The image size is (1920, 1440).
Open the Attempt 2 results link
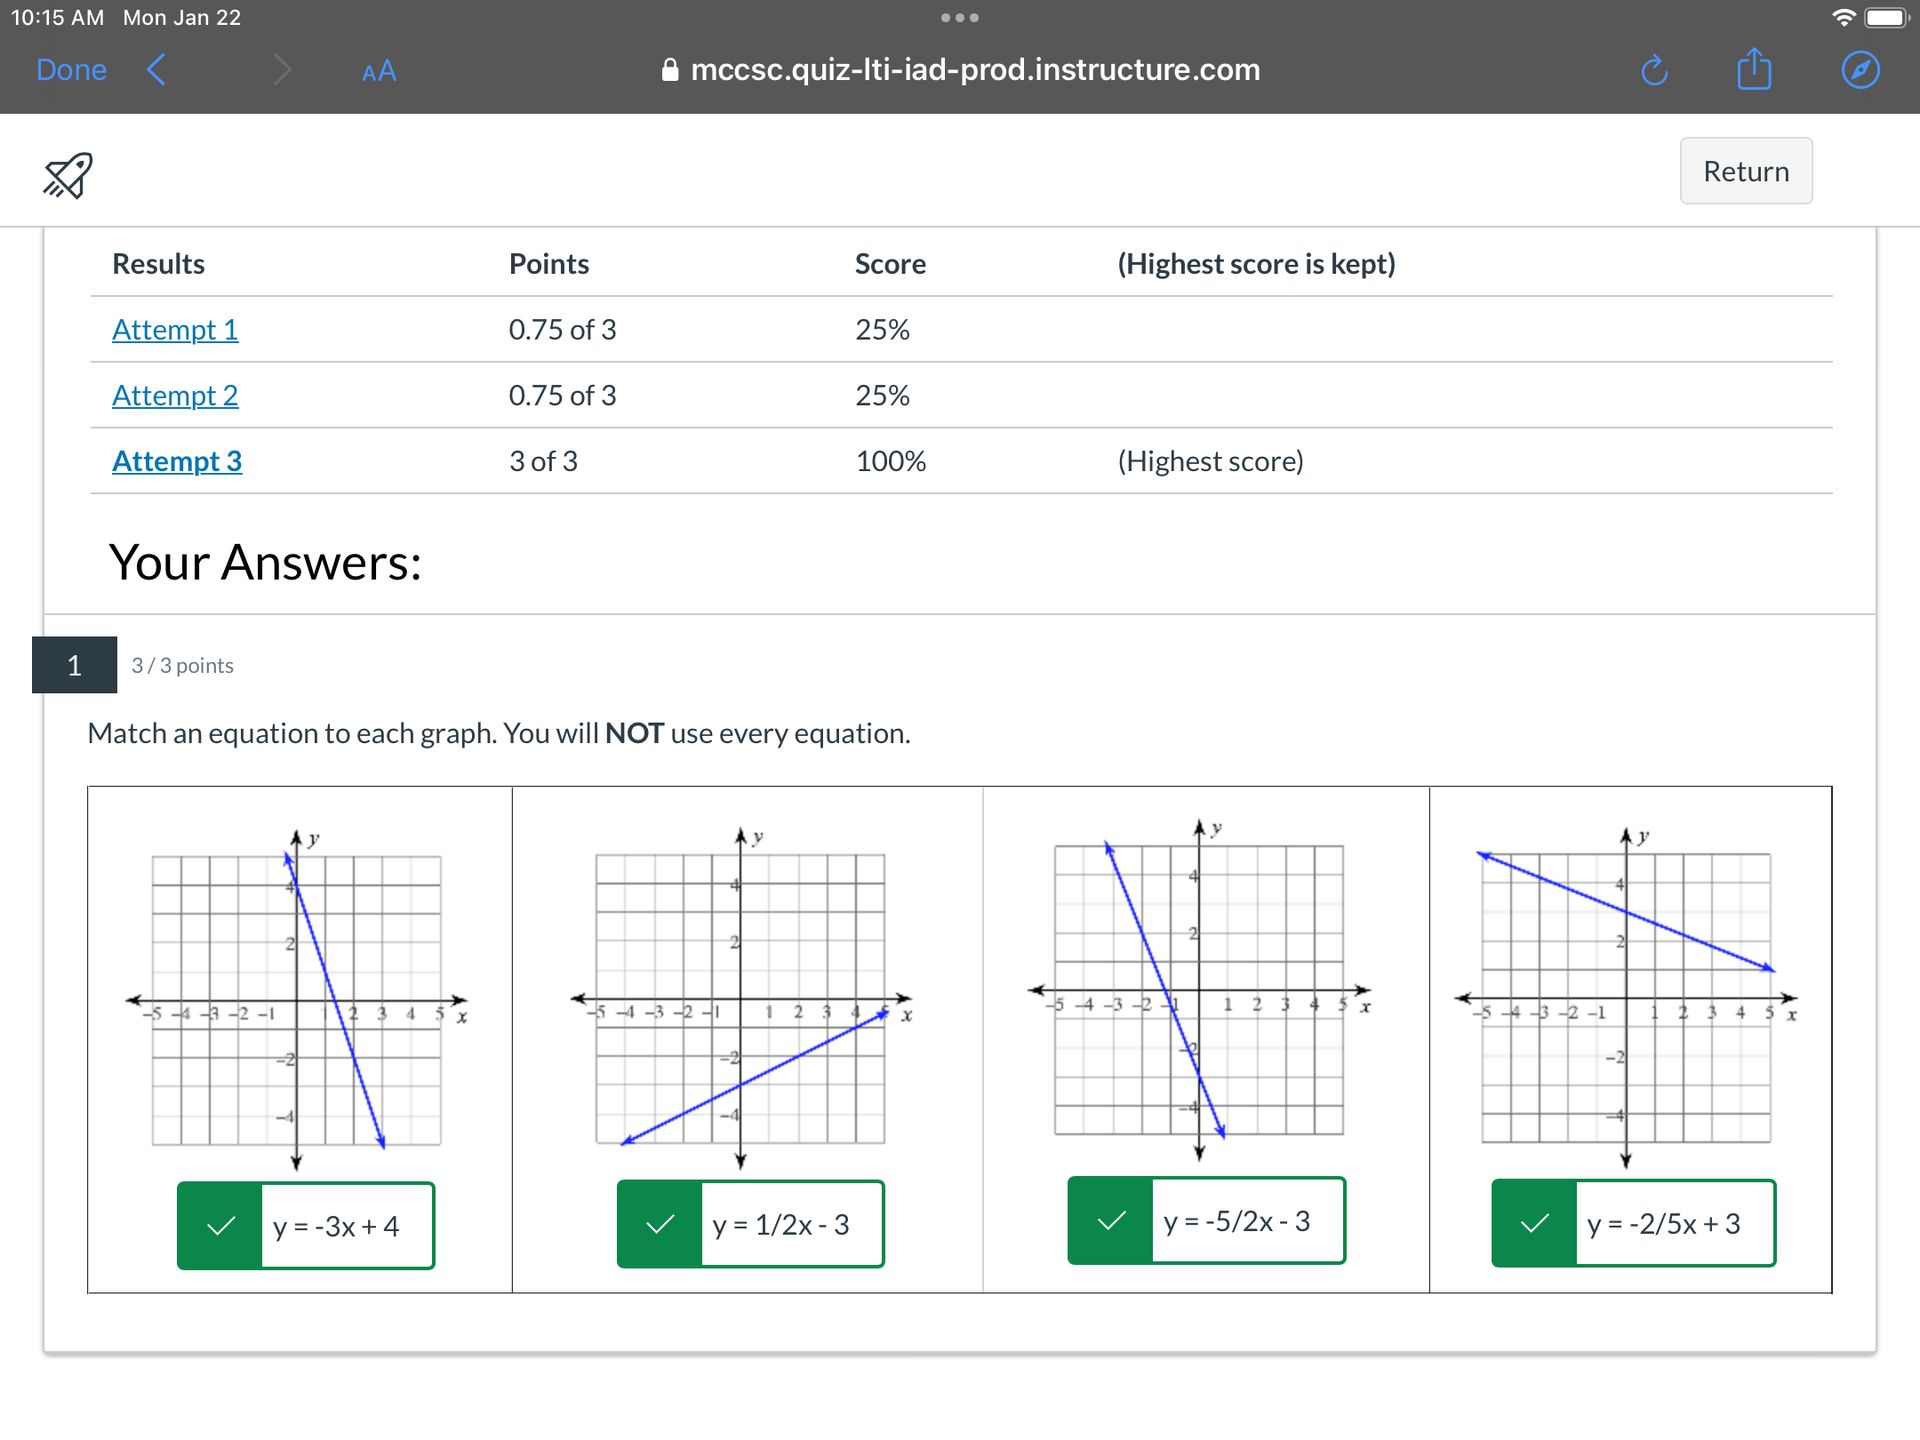(175, 395)
